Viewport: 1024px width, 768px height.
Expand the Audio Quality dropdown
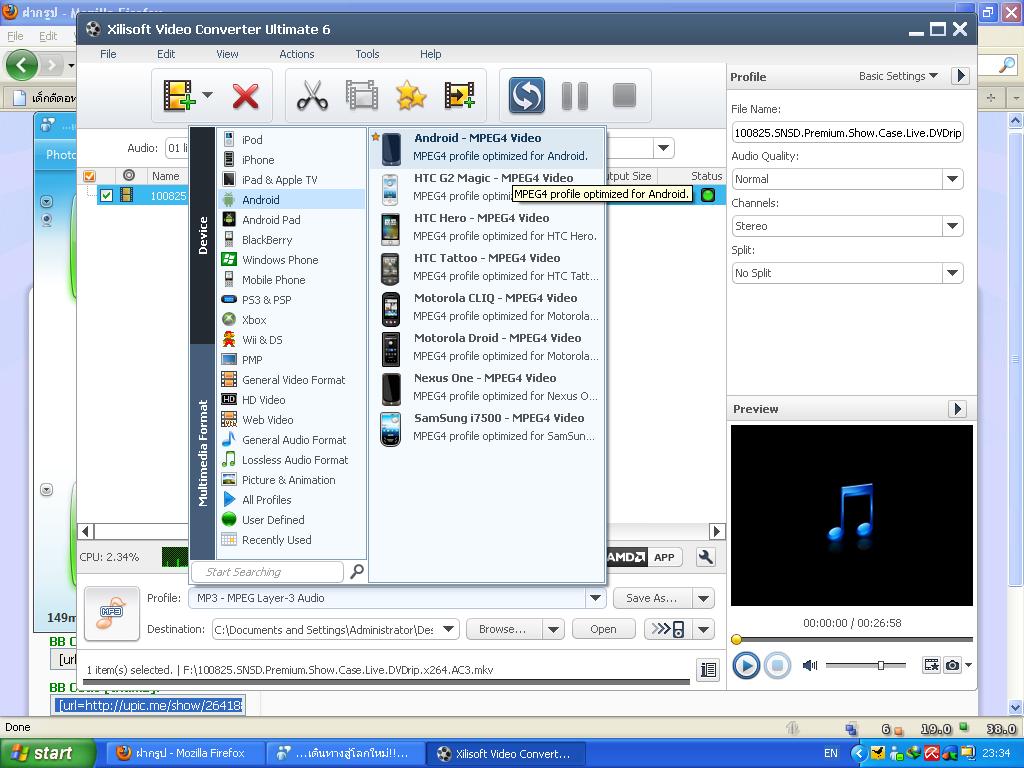[953, 179]
